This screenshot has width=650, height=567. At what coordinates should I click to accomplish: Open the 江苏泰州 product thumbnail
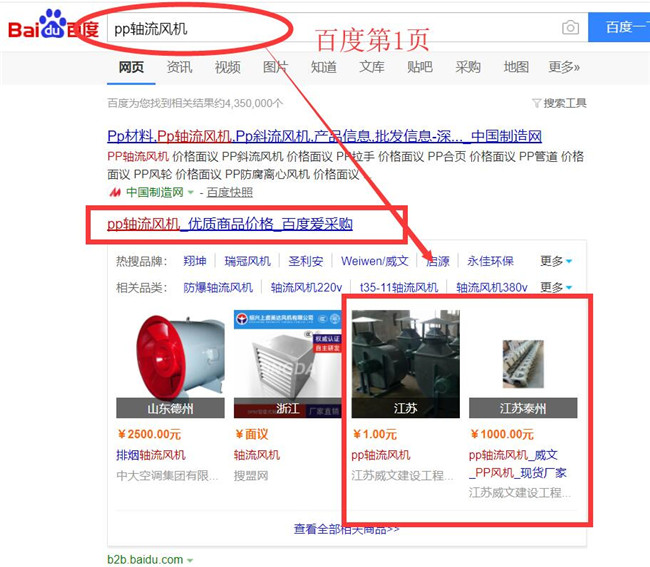(x=523, y=364)
